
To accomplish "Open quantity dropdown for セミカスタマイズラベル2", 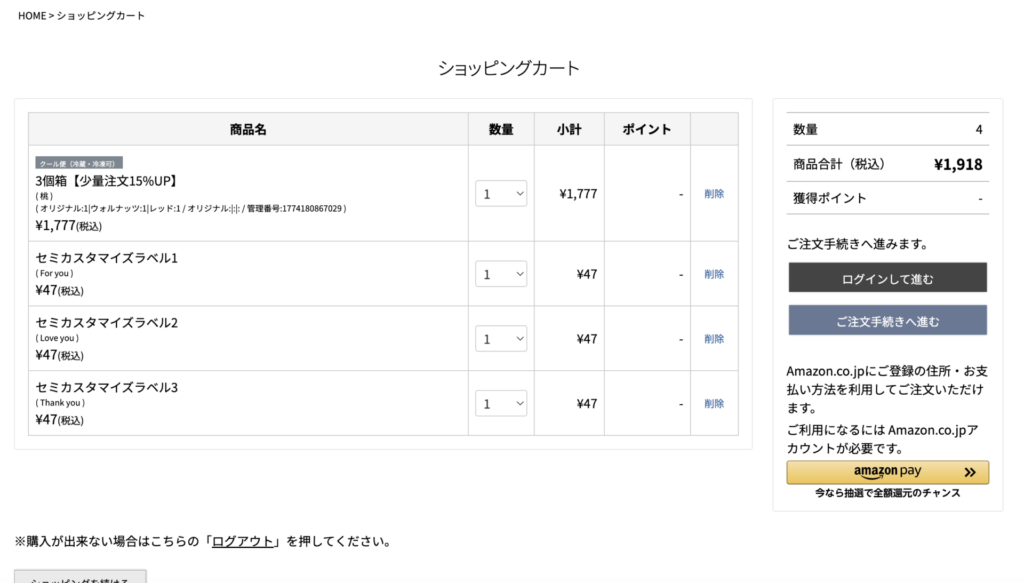I will [x=501, y=339].
